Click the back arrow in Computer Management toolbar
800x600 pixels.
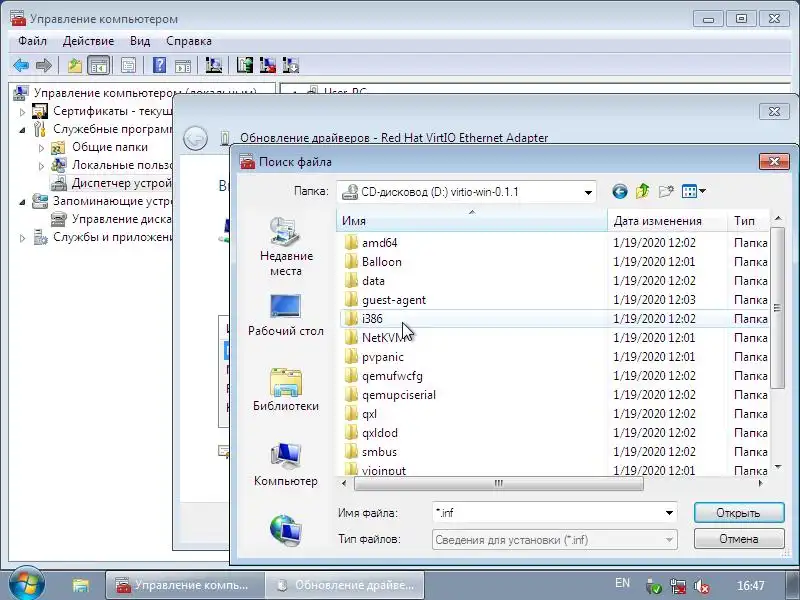[x=21, y=65]
